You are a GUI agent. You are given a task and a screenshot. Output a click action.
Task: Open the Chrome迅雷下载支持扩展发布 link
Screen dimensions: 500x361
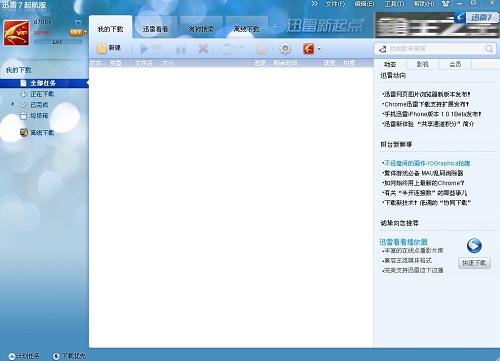(x=426, y=104)
